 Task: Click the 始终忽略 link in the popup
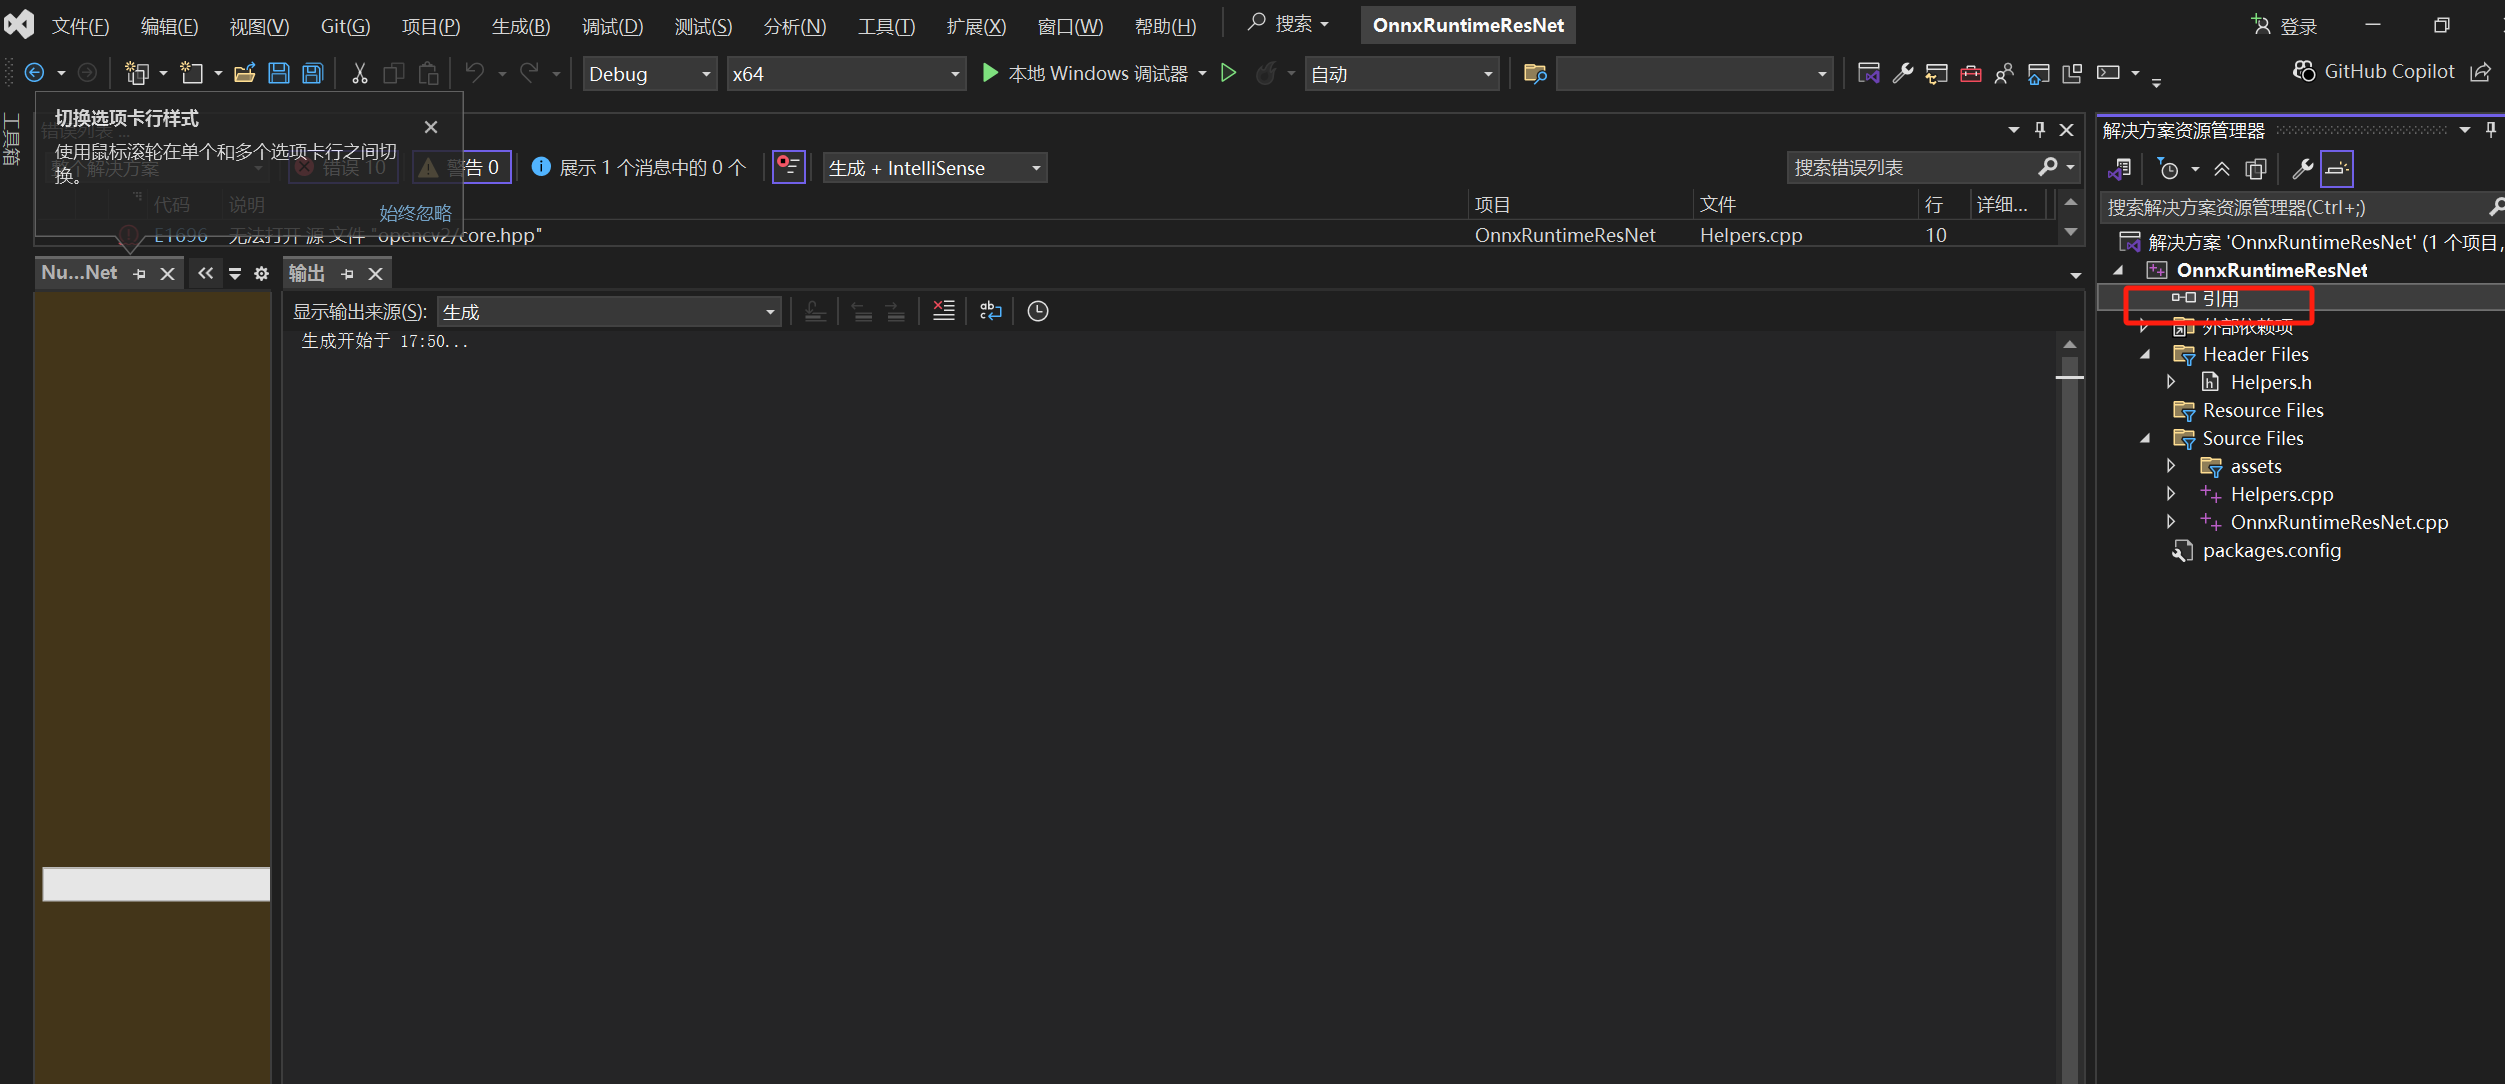417,212
